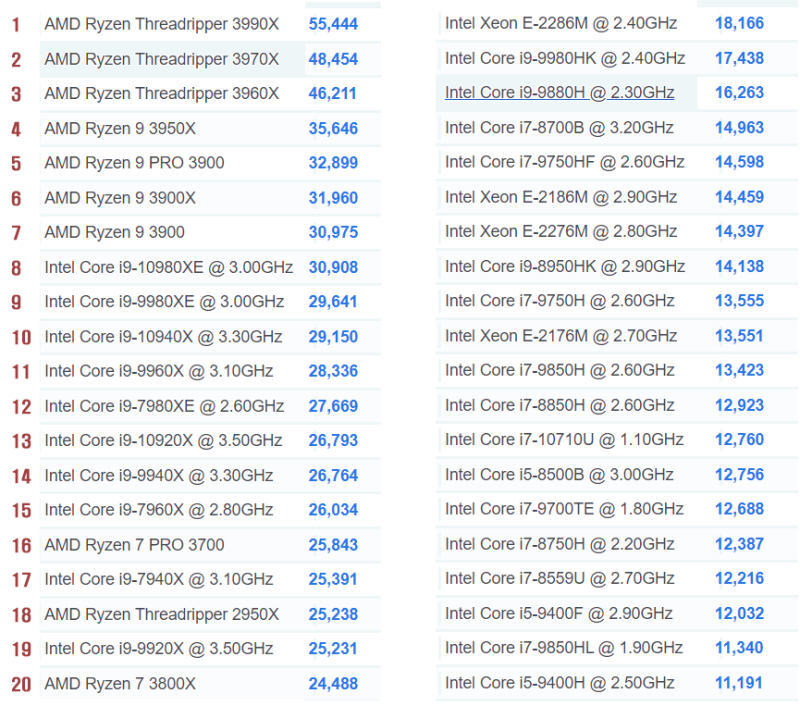
Task: Open Intel Core i7-9750H @ 2.60GHz
Action: click(x=560, y=300)
